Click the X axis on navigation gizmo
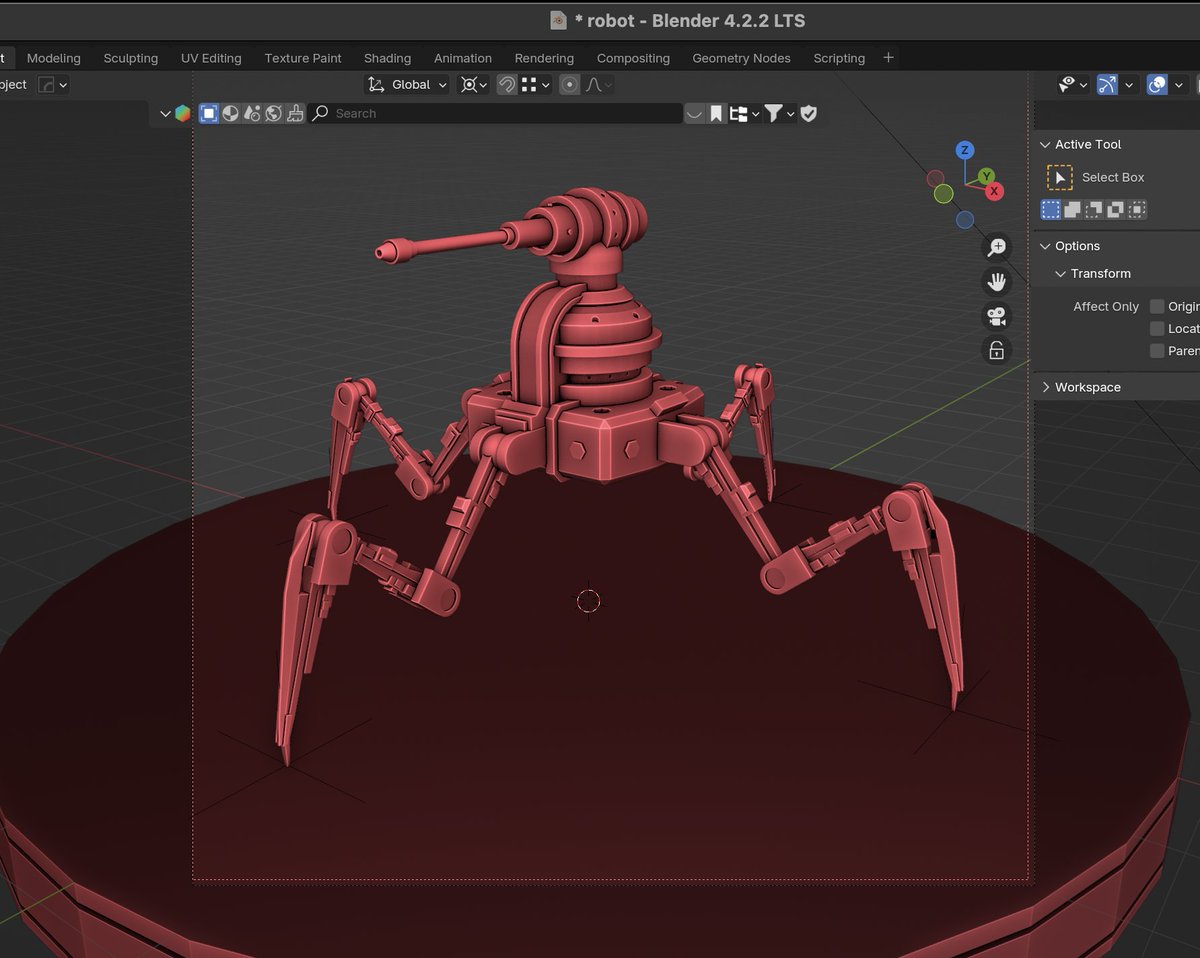 click(993, 191)
